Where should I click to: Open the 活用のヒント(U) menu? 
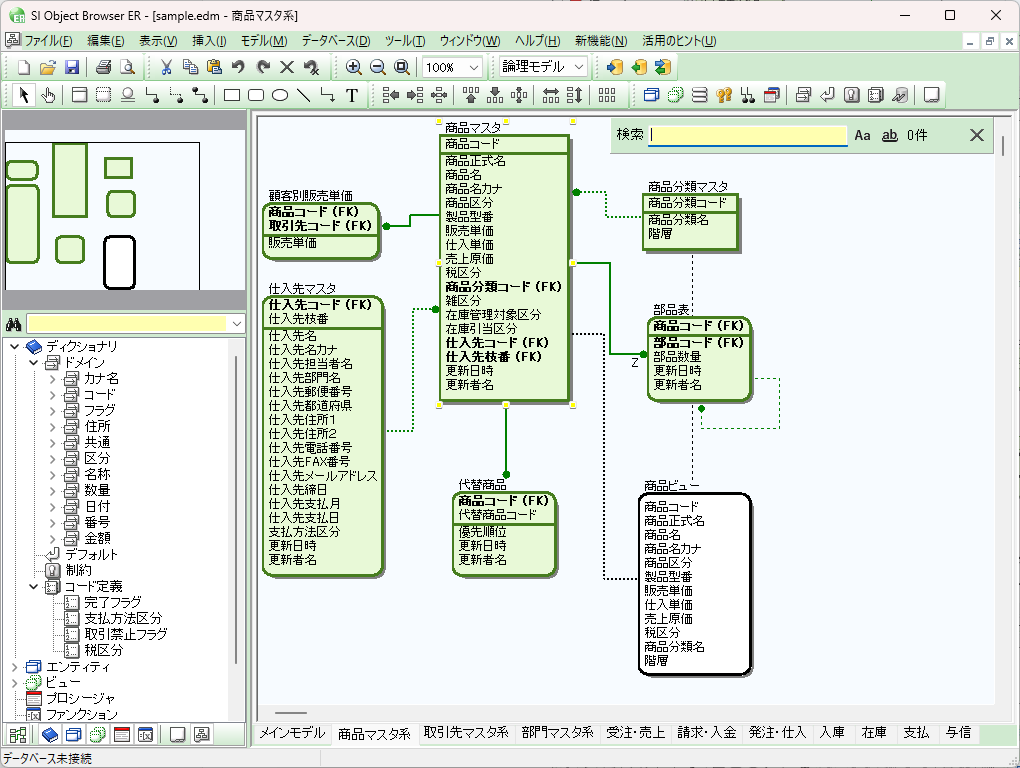pos(679,41)
